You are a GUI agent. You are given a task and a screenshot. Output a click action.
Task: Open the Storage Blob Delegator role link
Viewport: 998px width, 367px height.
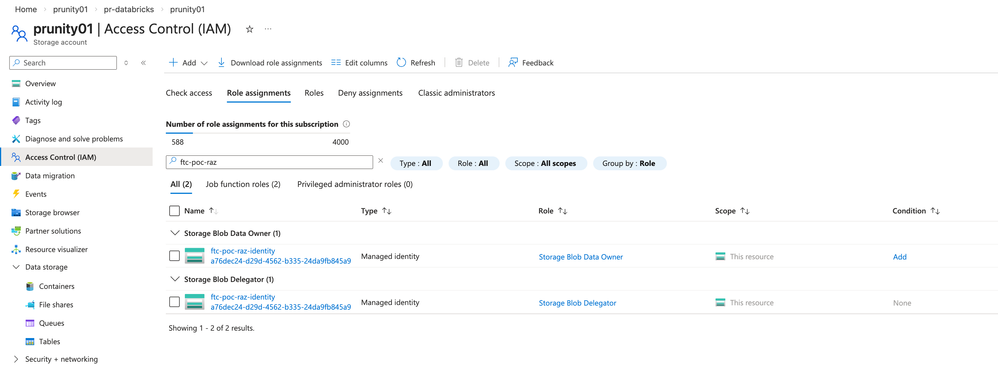[577, 303]
